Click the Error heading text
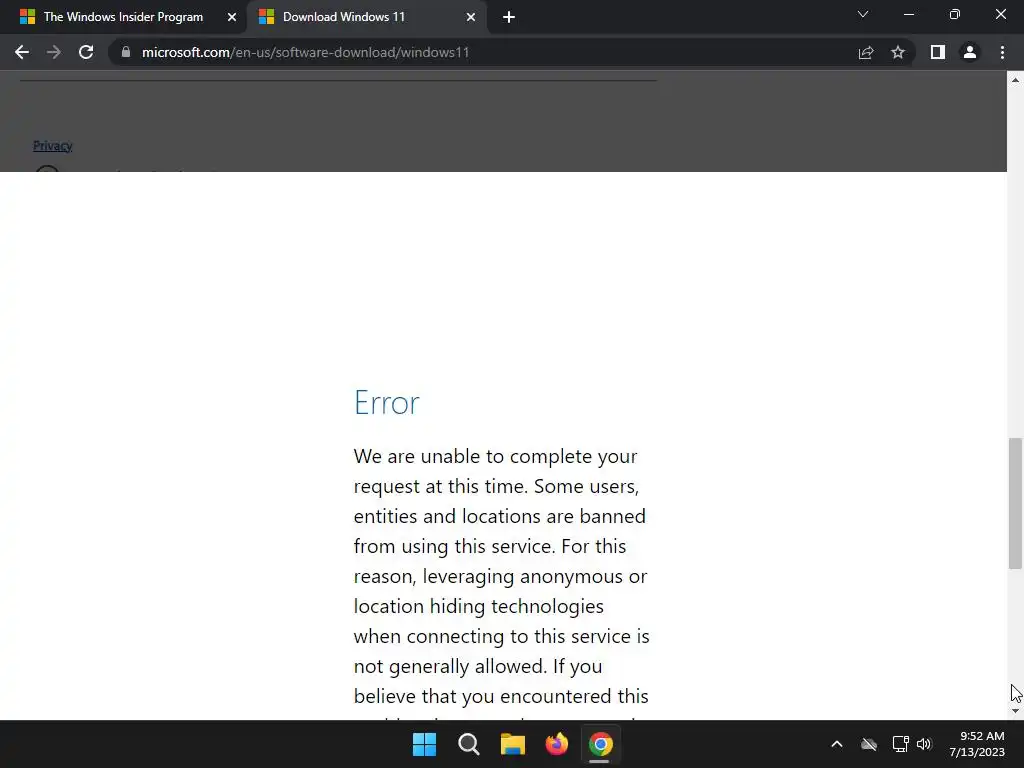 pos(387,402)
